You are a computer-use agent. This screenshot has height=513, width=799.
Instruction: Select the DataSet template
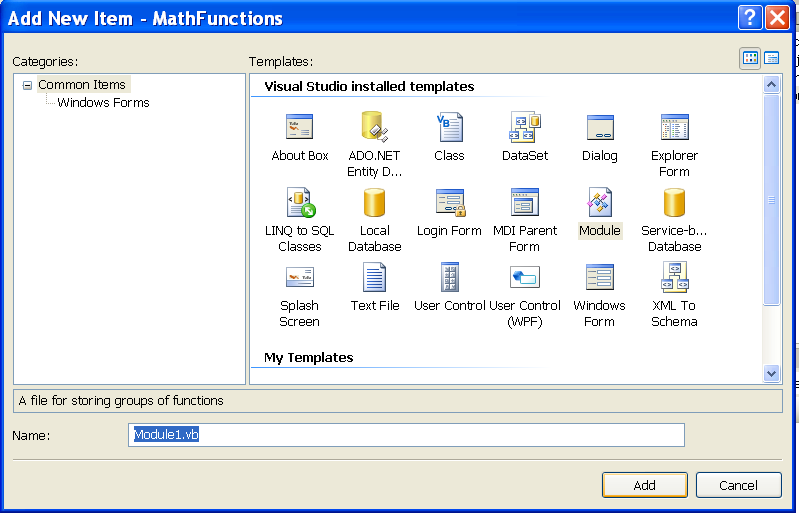pos(525,127)
